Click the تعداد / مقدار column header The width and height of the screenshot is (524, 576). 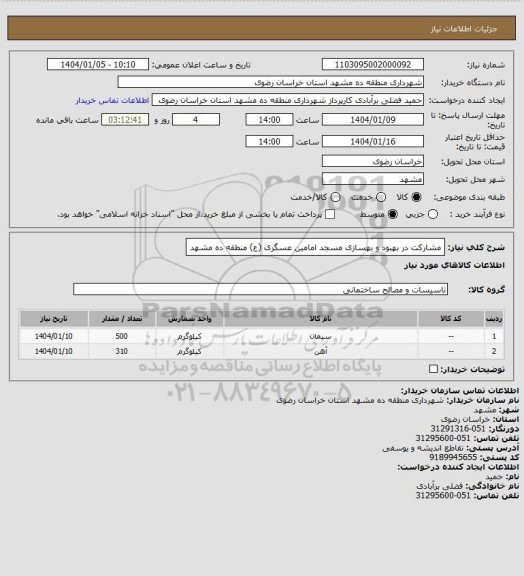[122, 318]
